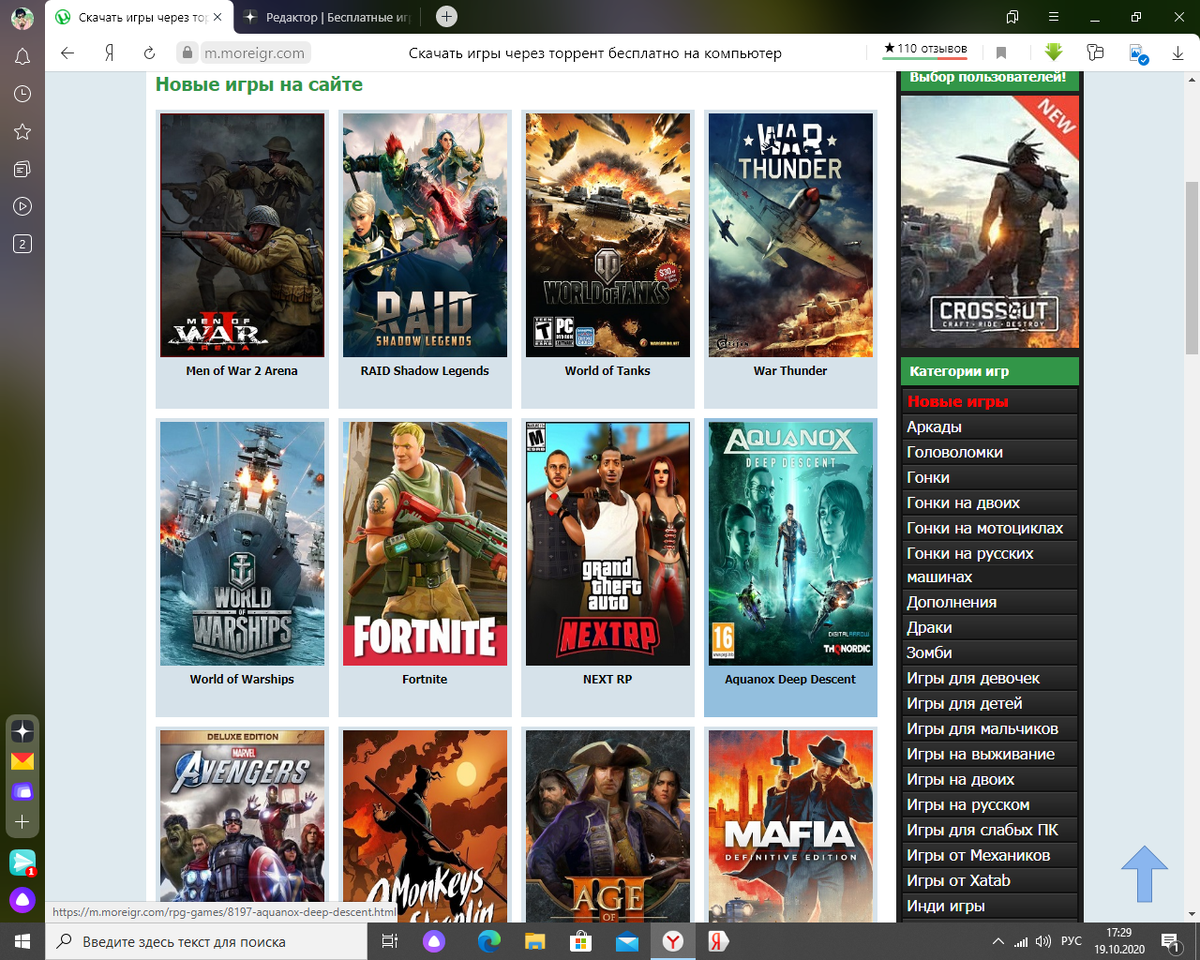
Task: Switch the 'РУС' keyboard language indicator
Action: click(x=1071, y=941)
